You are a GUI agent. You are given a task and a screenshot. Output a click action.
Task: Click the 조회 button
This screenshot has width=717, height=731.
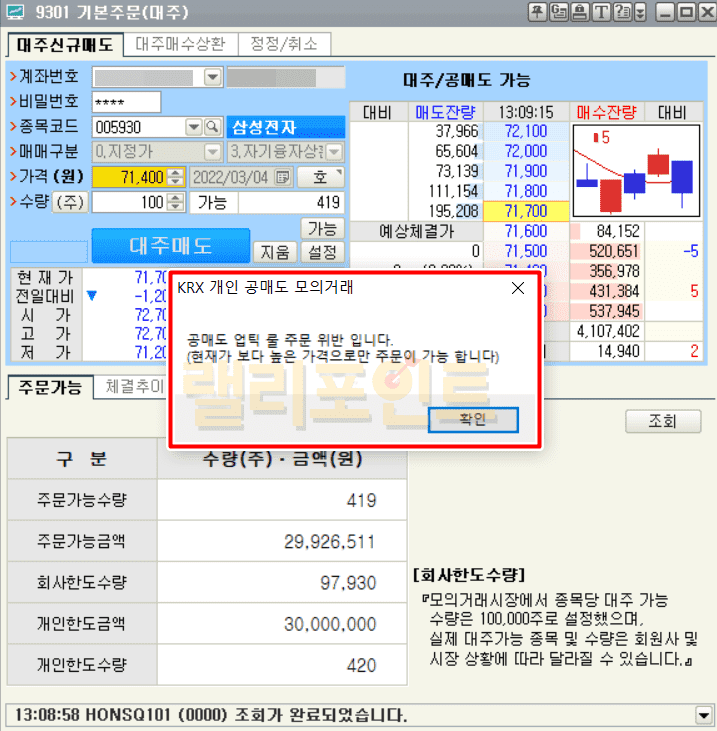(662, 421)
